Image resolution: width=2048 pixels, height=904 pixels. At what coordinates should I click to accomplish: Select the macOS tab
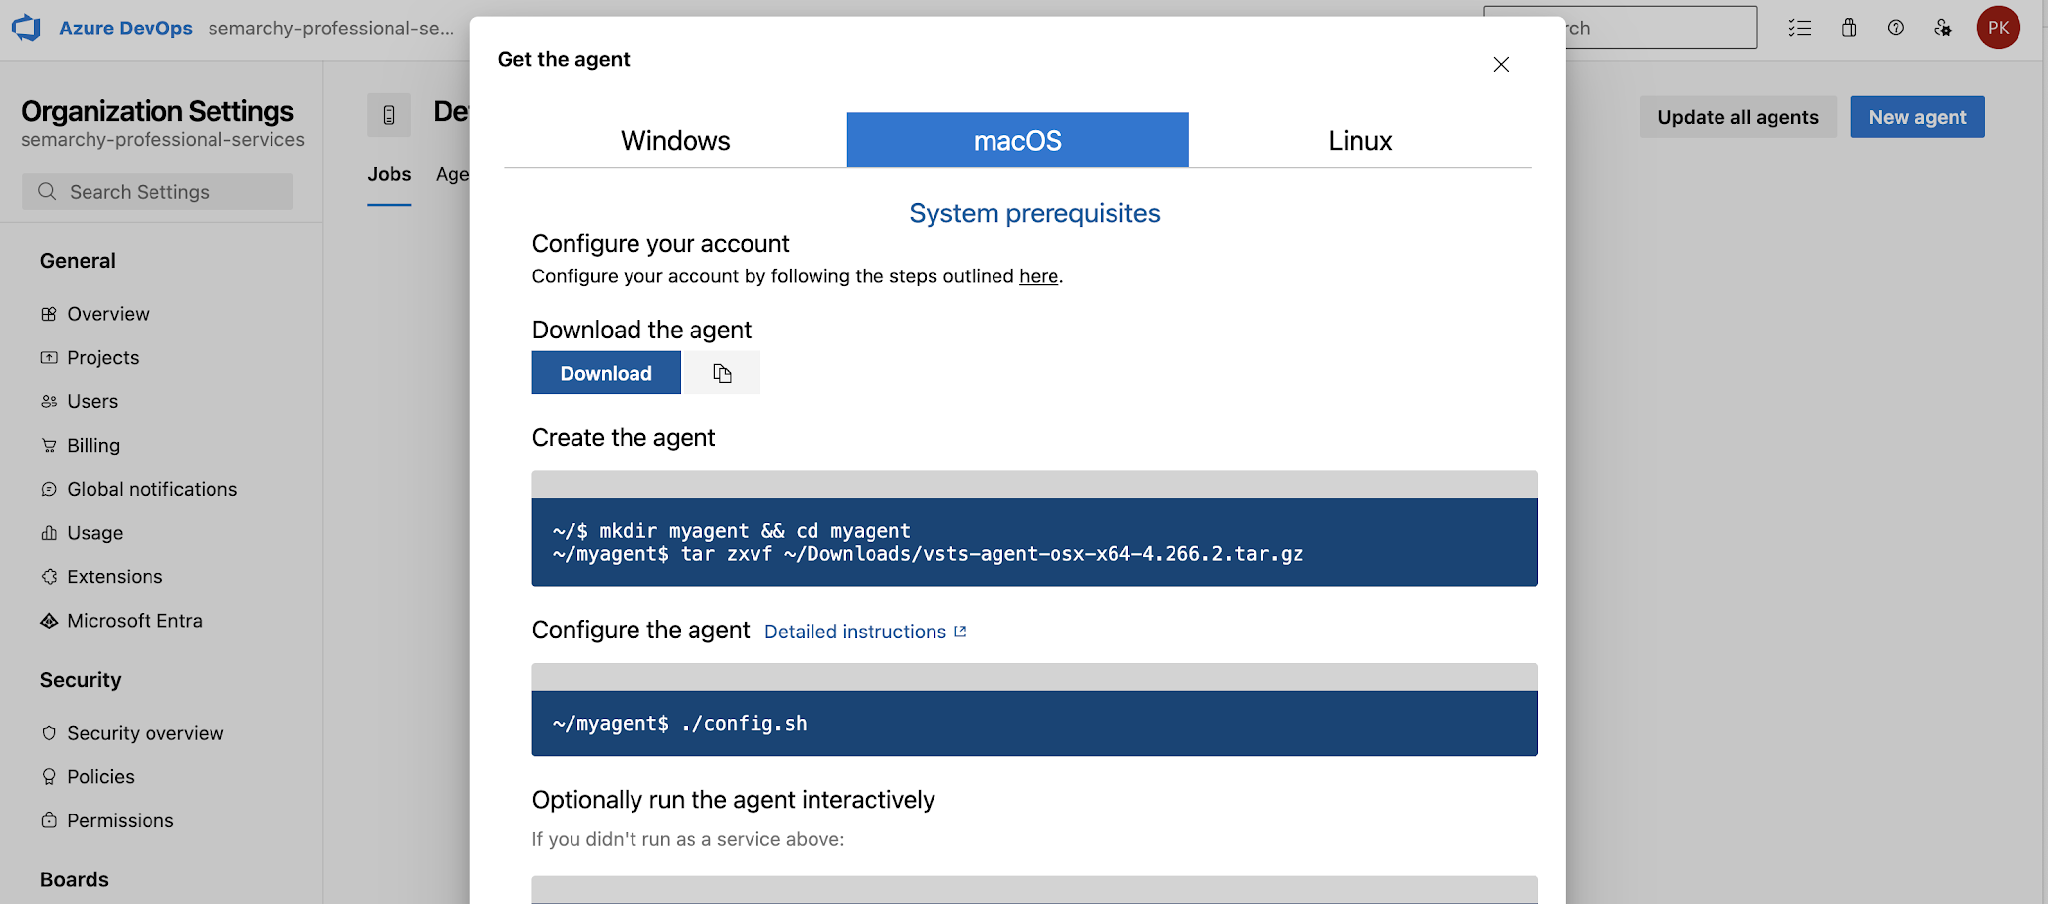click(1018, 140)
